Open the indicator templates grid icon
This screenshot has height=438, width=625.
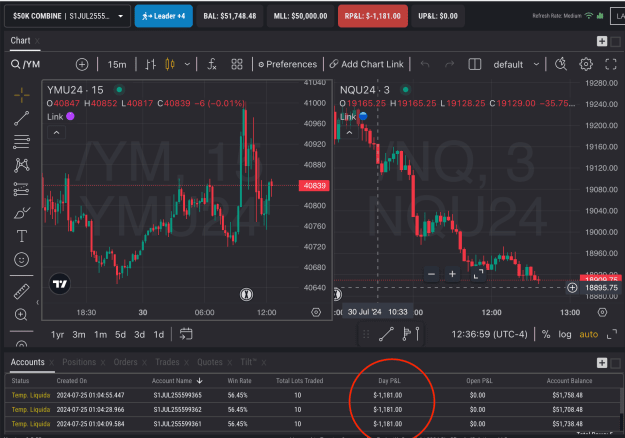[237, 64]
